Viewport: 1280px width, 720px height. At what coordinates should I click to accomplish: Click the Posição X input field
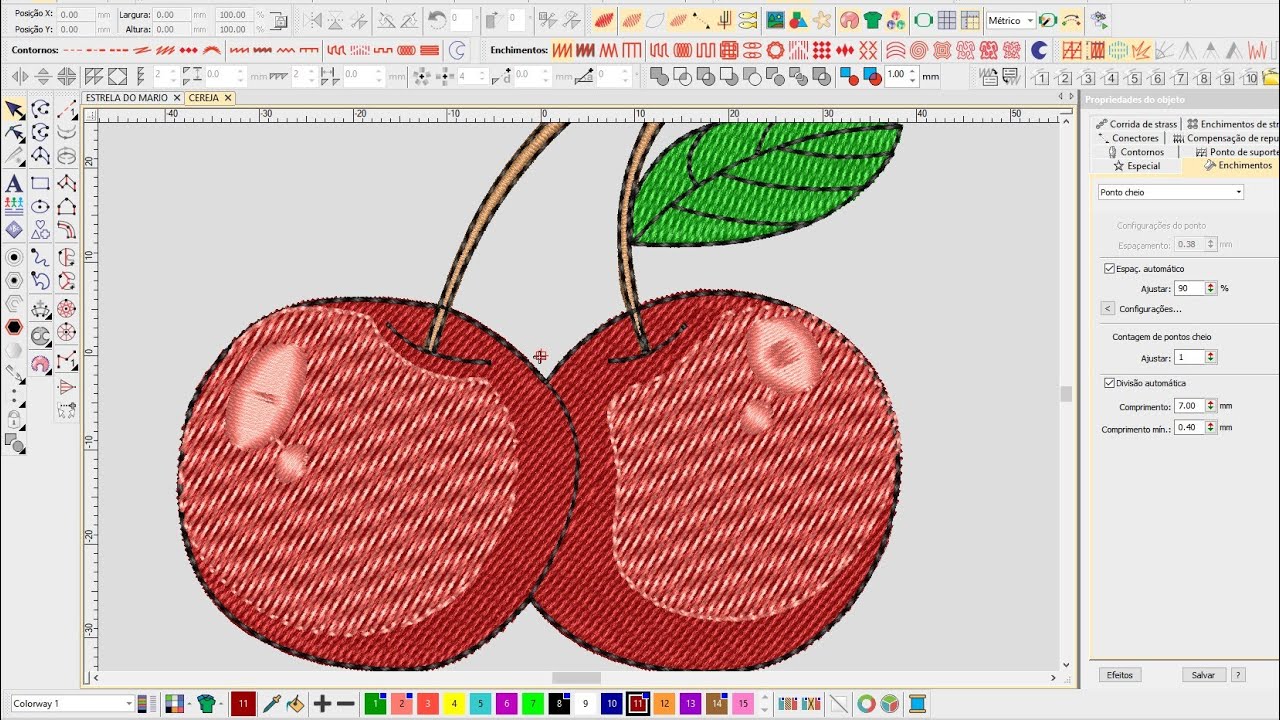[76, 15]
